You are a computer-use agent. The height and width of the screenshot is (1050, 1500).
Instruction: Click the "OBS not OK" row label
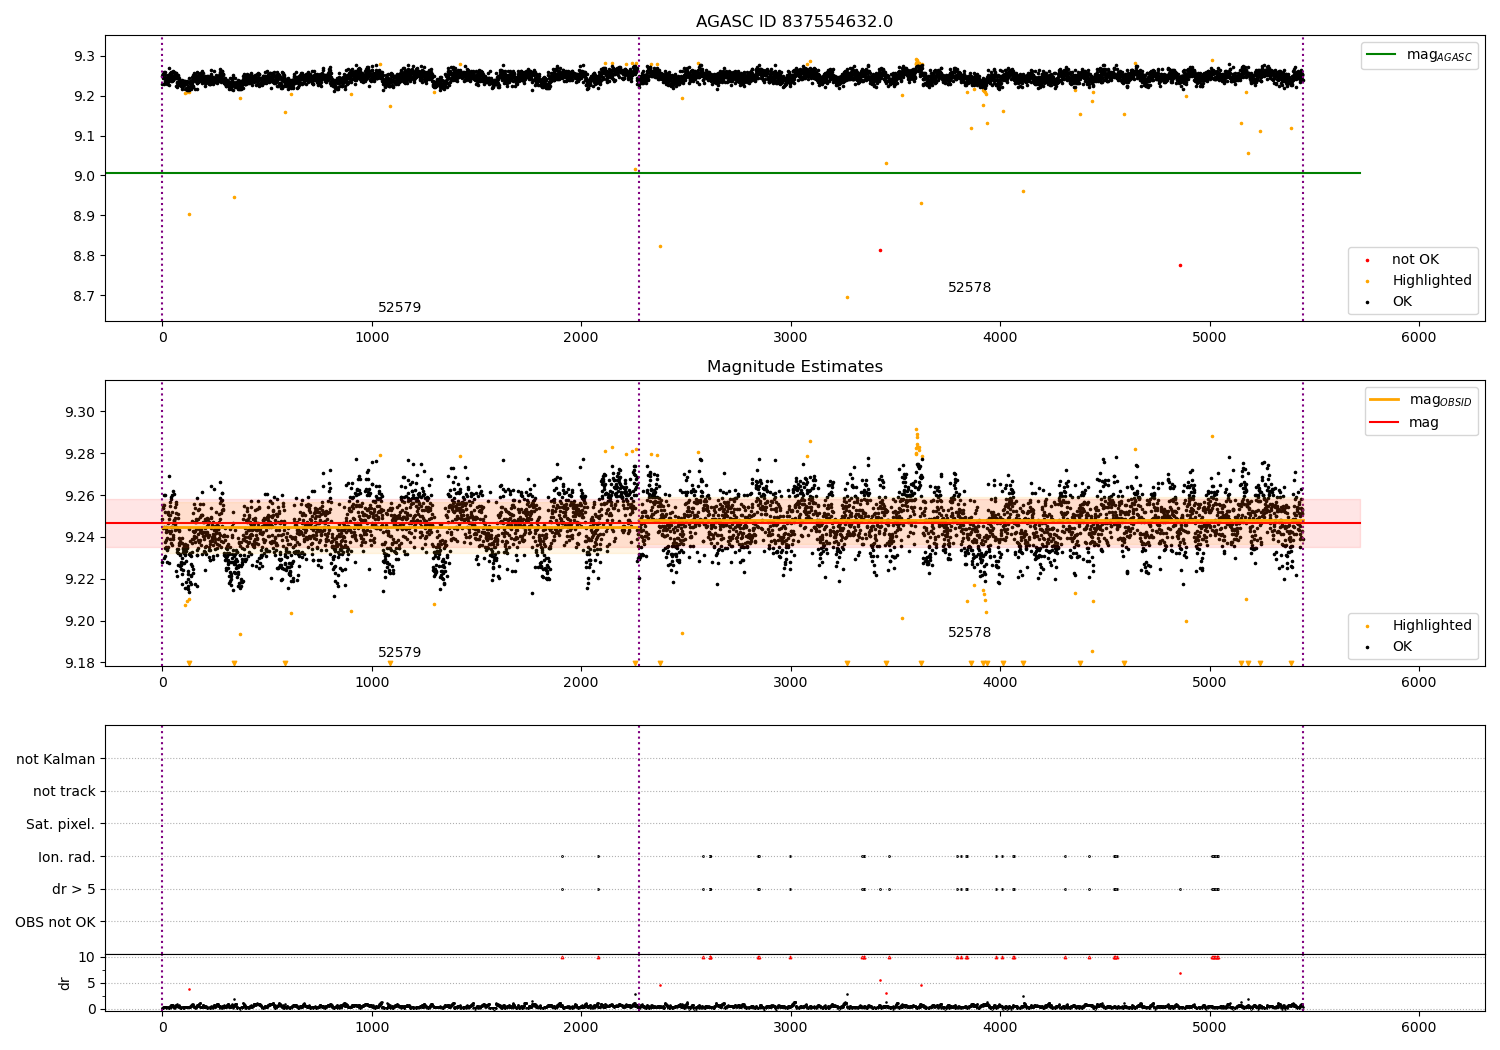pos(55,922)
